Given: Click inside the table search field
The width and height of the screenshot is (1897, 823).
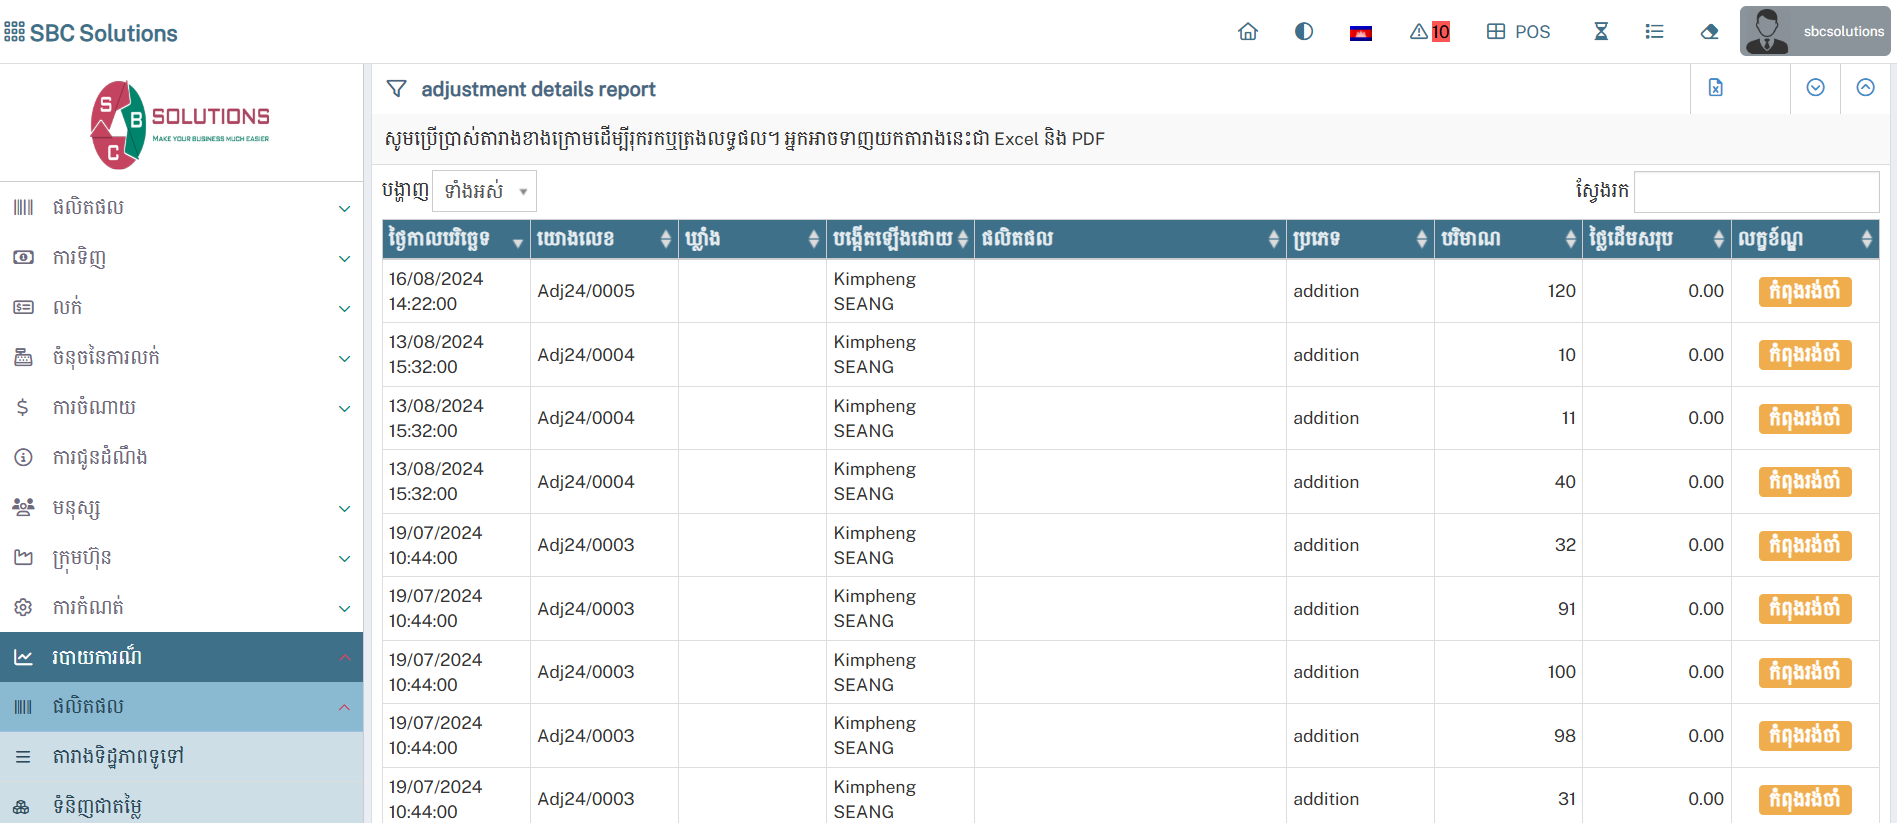Looking at the screenshot, I should (1755, 191).
